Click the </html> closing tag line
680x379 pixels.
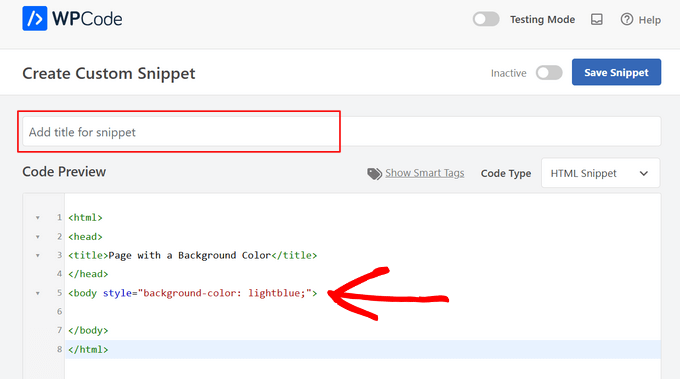pyautogui.click(x=88, y=350)
